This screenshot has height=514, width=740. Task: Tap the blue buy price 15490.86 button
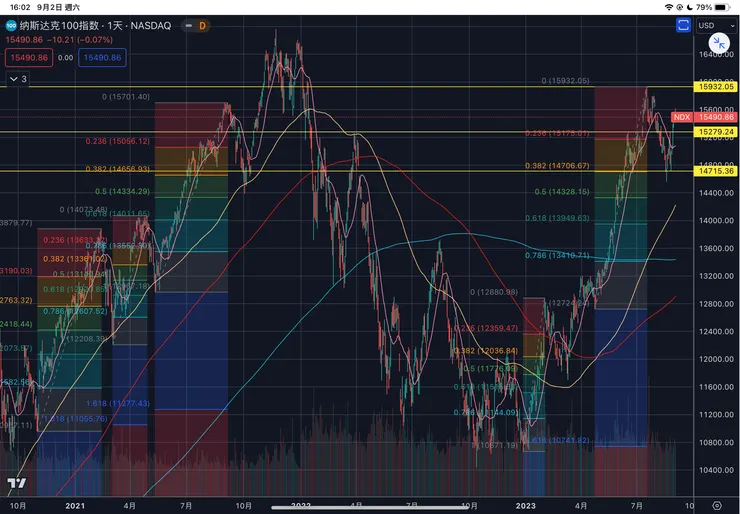pyautogui.click(x=102, y=58)
